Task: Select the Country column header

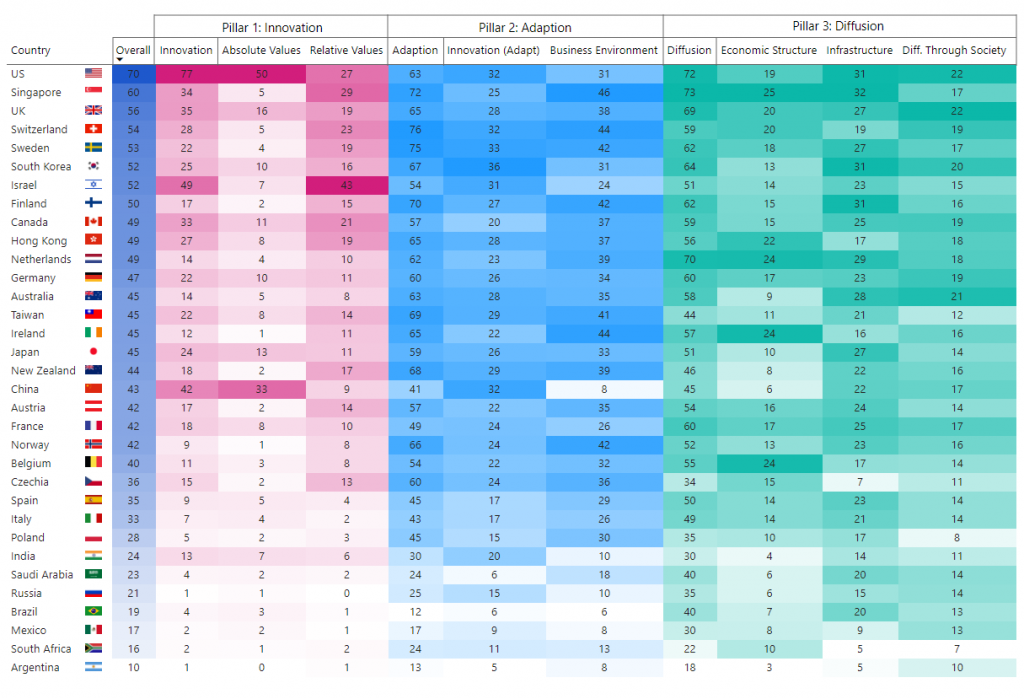Action: pos(31,50)
